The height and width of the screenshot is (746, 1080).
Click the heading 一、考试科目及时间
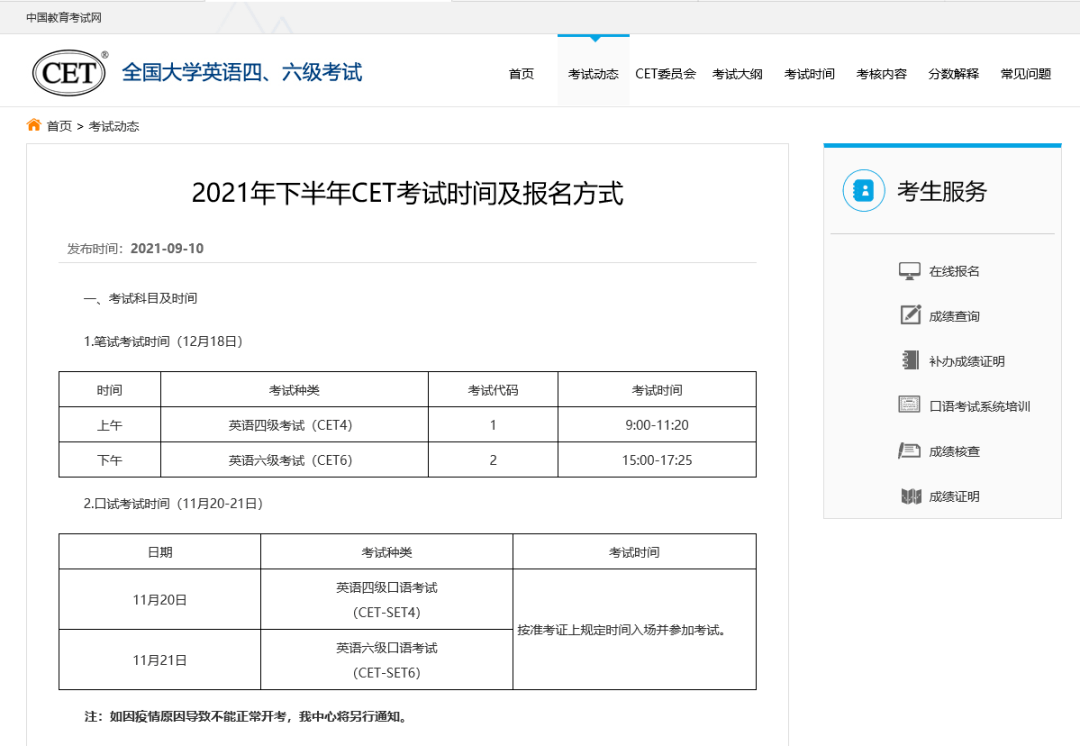pos(140,298)
